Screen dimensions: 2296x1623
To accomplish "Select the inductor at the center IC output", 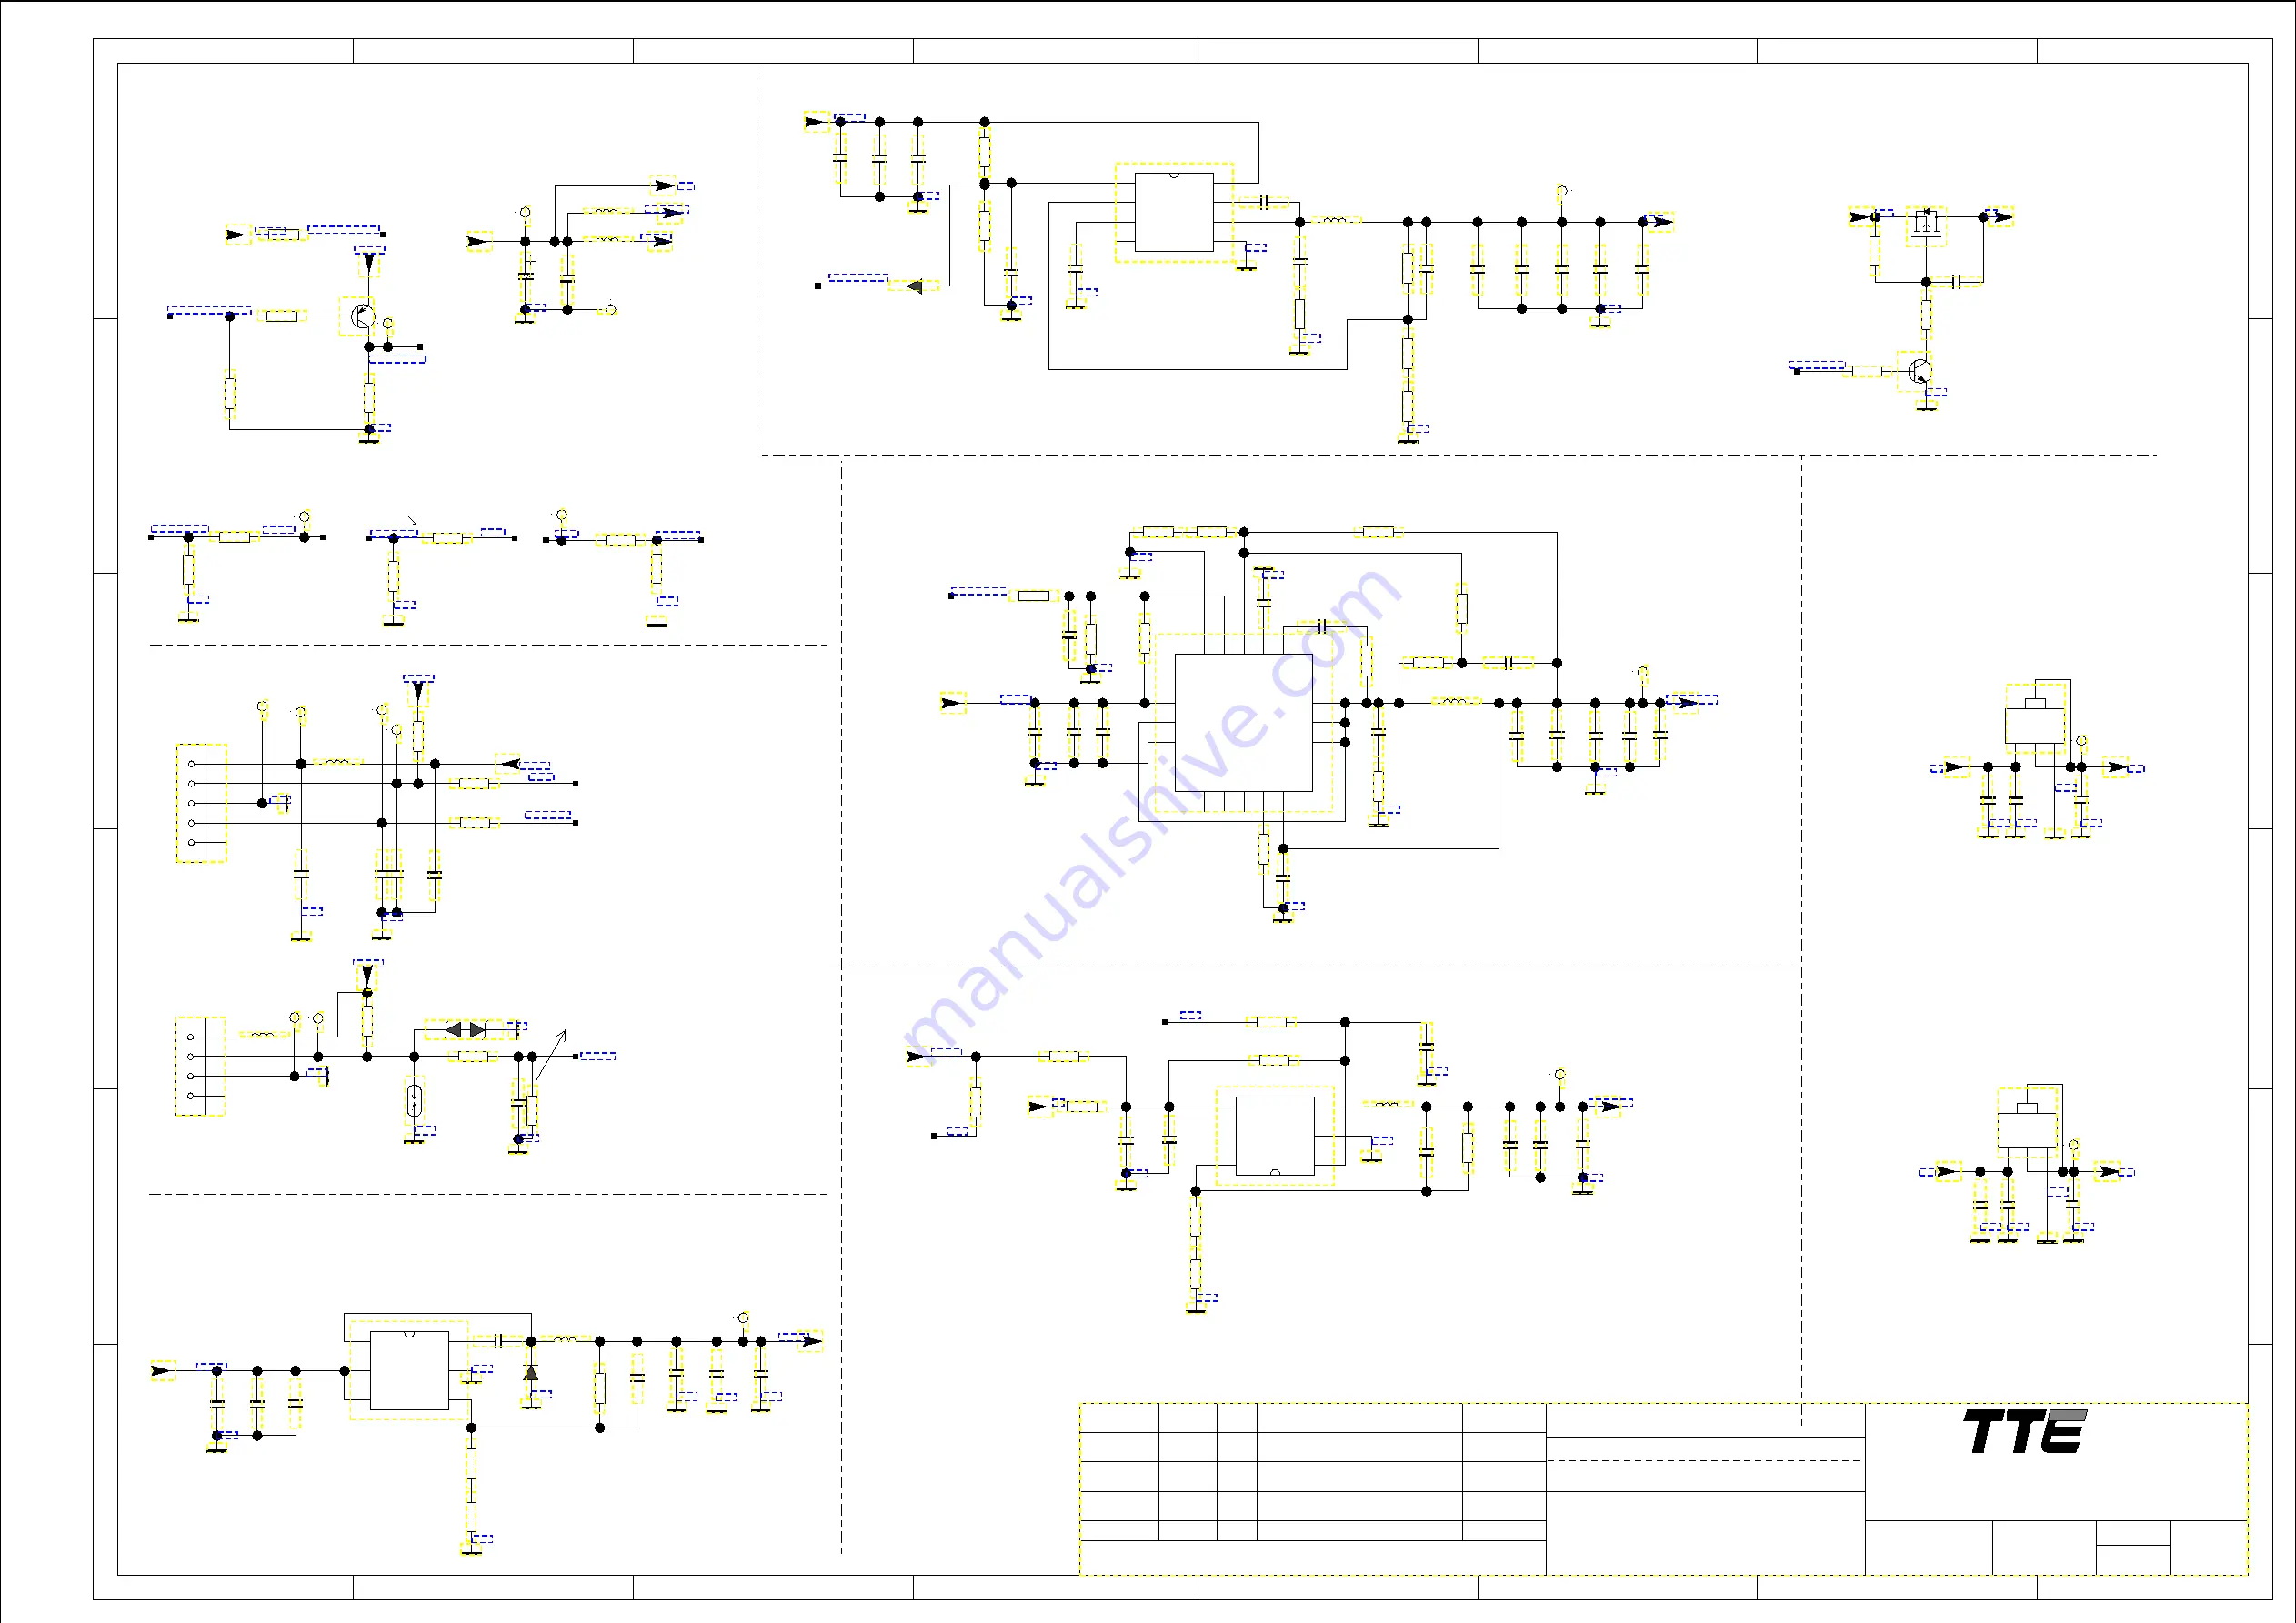I will coord(1456,702).
